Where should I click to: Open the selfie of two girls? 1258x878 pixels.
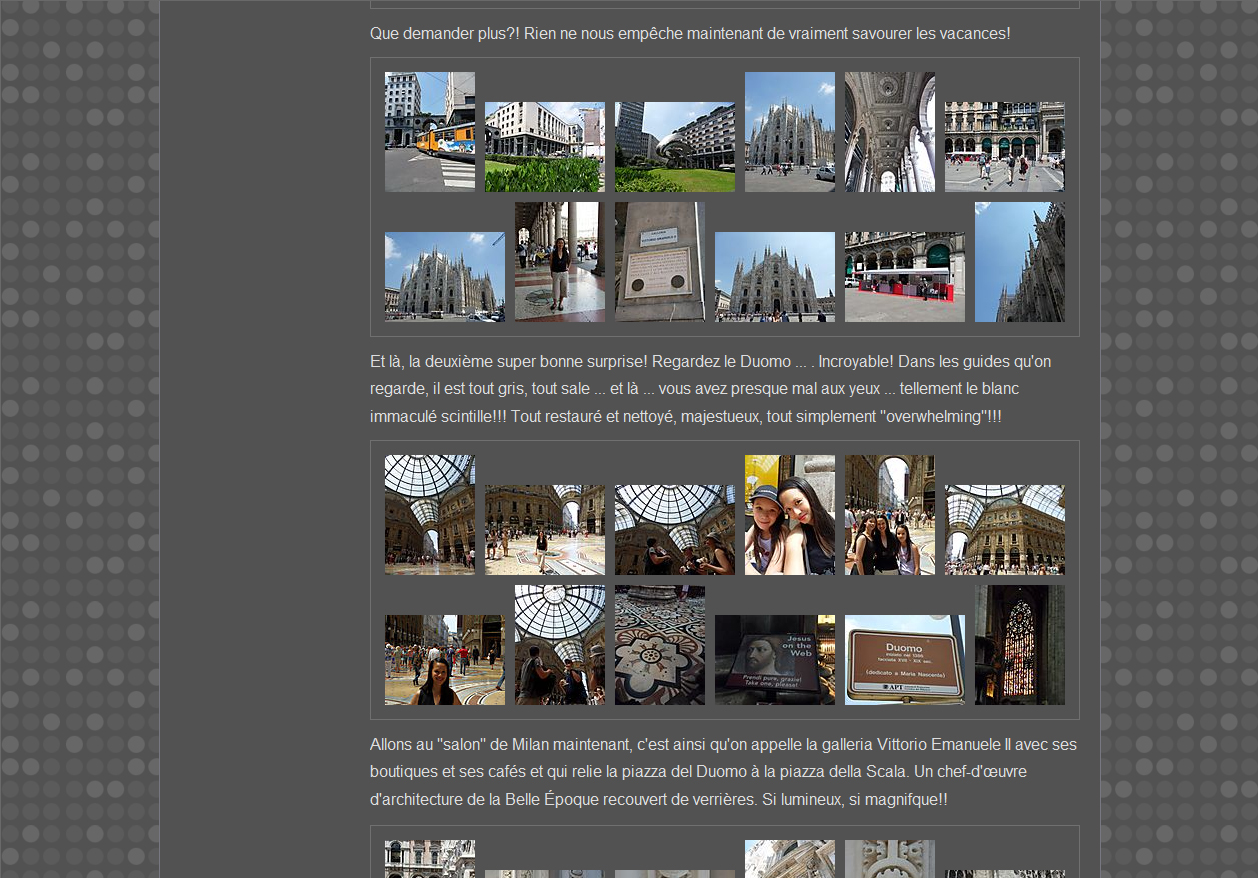tap(789, 514)
